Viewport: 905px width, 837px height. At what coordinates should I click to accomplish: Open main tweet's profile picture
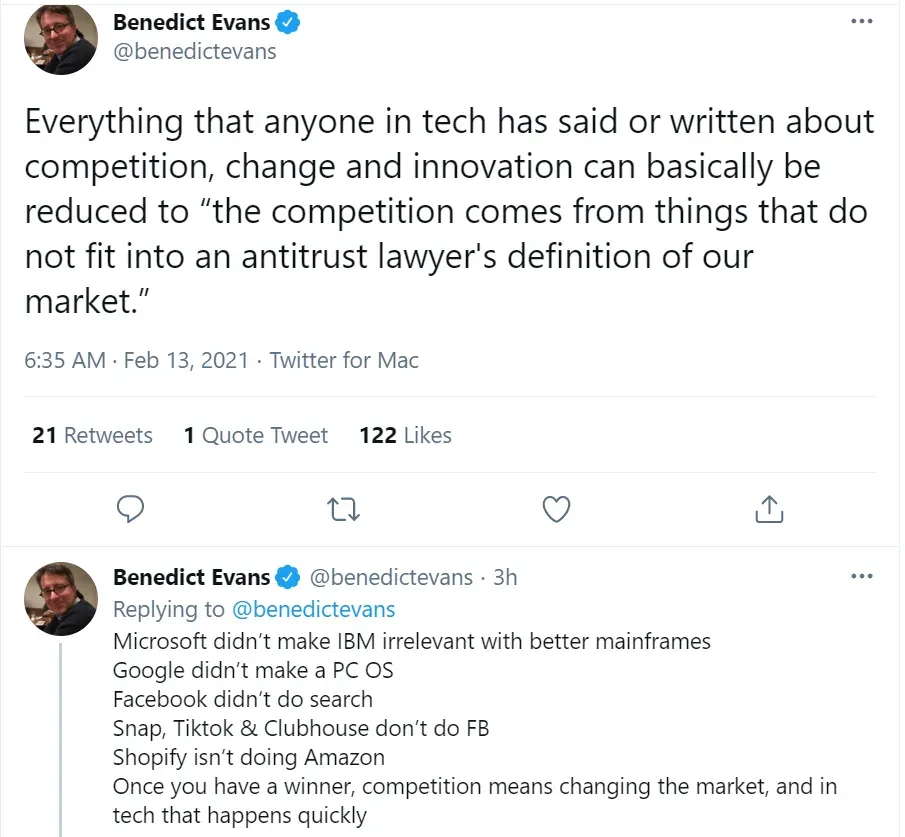click(61, 39)
